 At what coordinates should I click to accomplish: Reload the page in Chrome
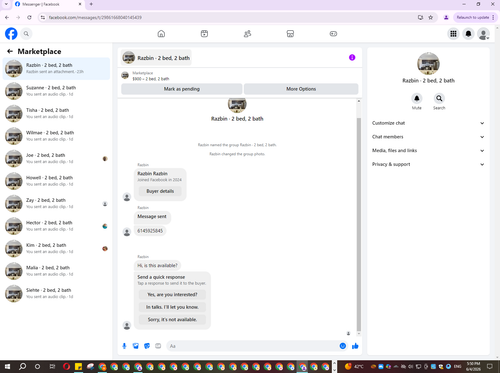point(29,17)
